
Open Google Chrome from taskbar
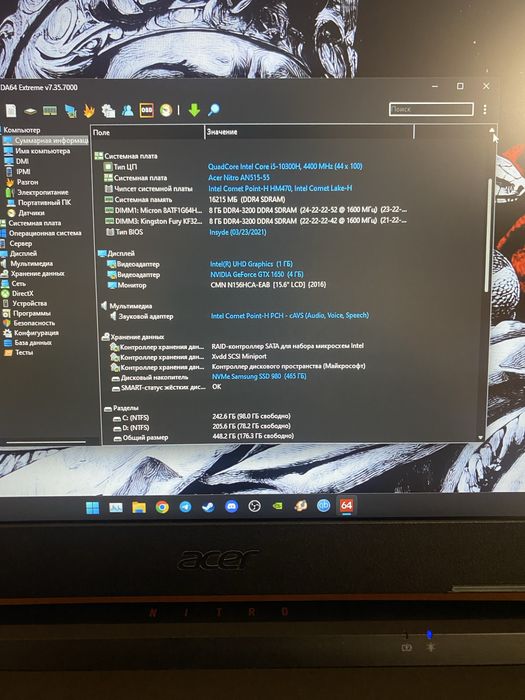coord(162,507)
